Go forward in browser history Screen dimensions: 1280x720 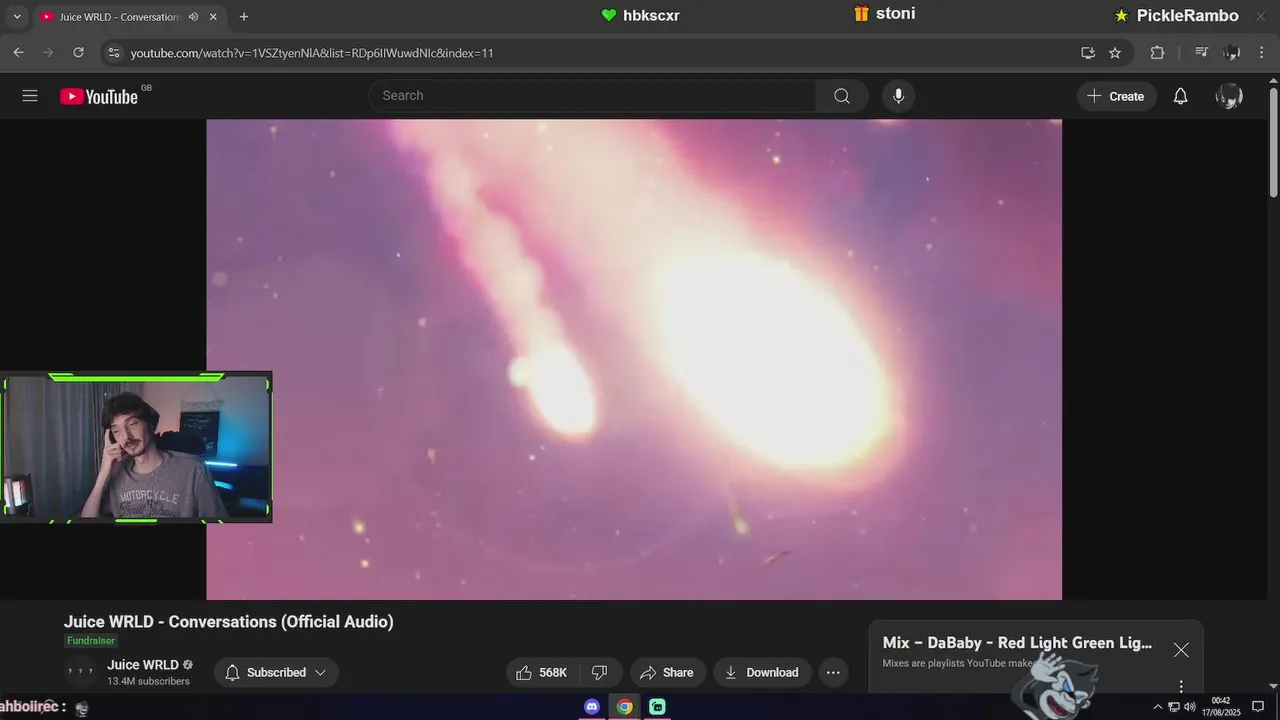pos(48,53)
